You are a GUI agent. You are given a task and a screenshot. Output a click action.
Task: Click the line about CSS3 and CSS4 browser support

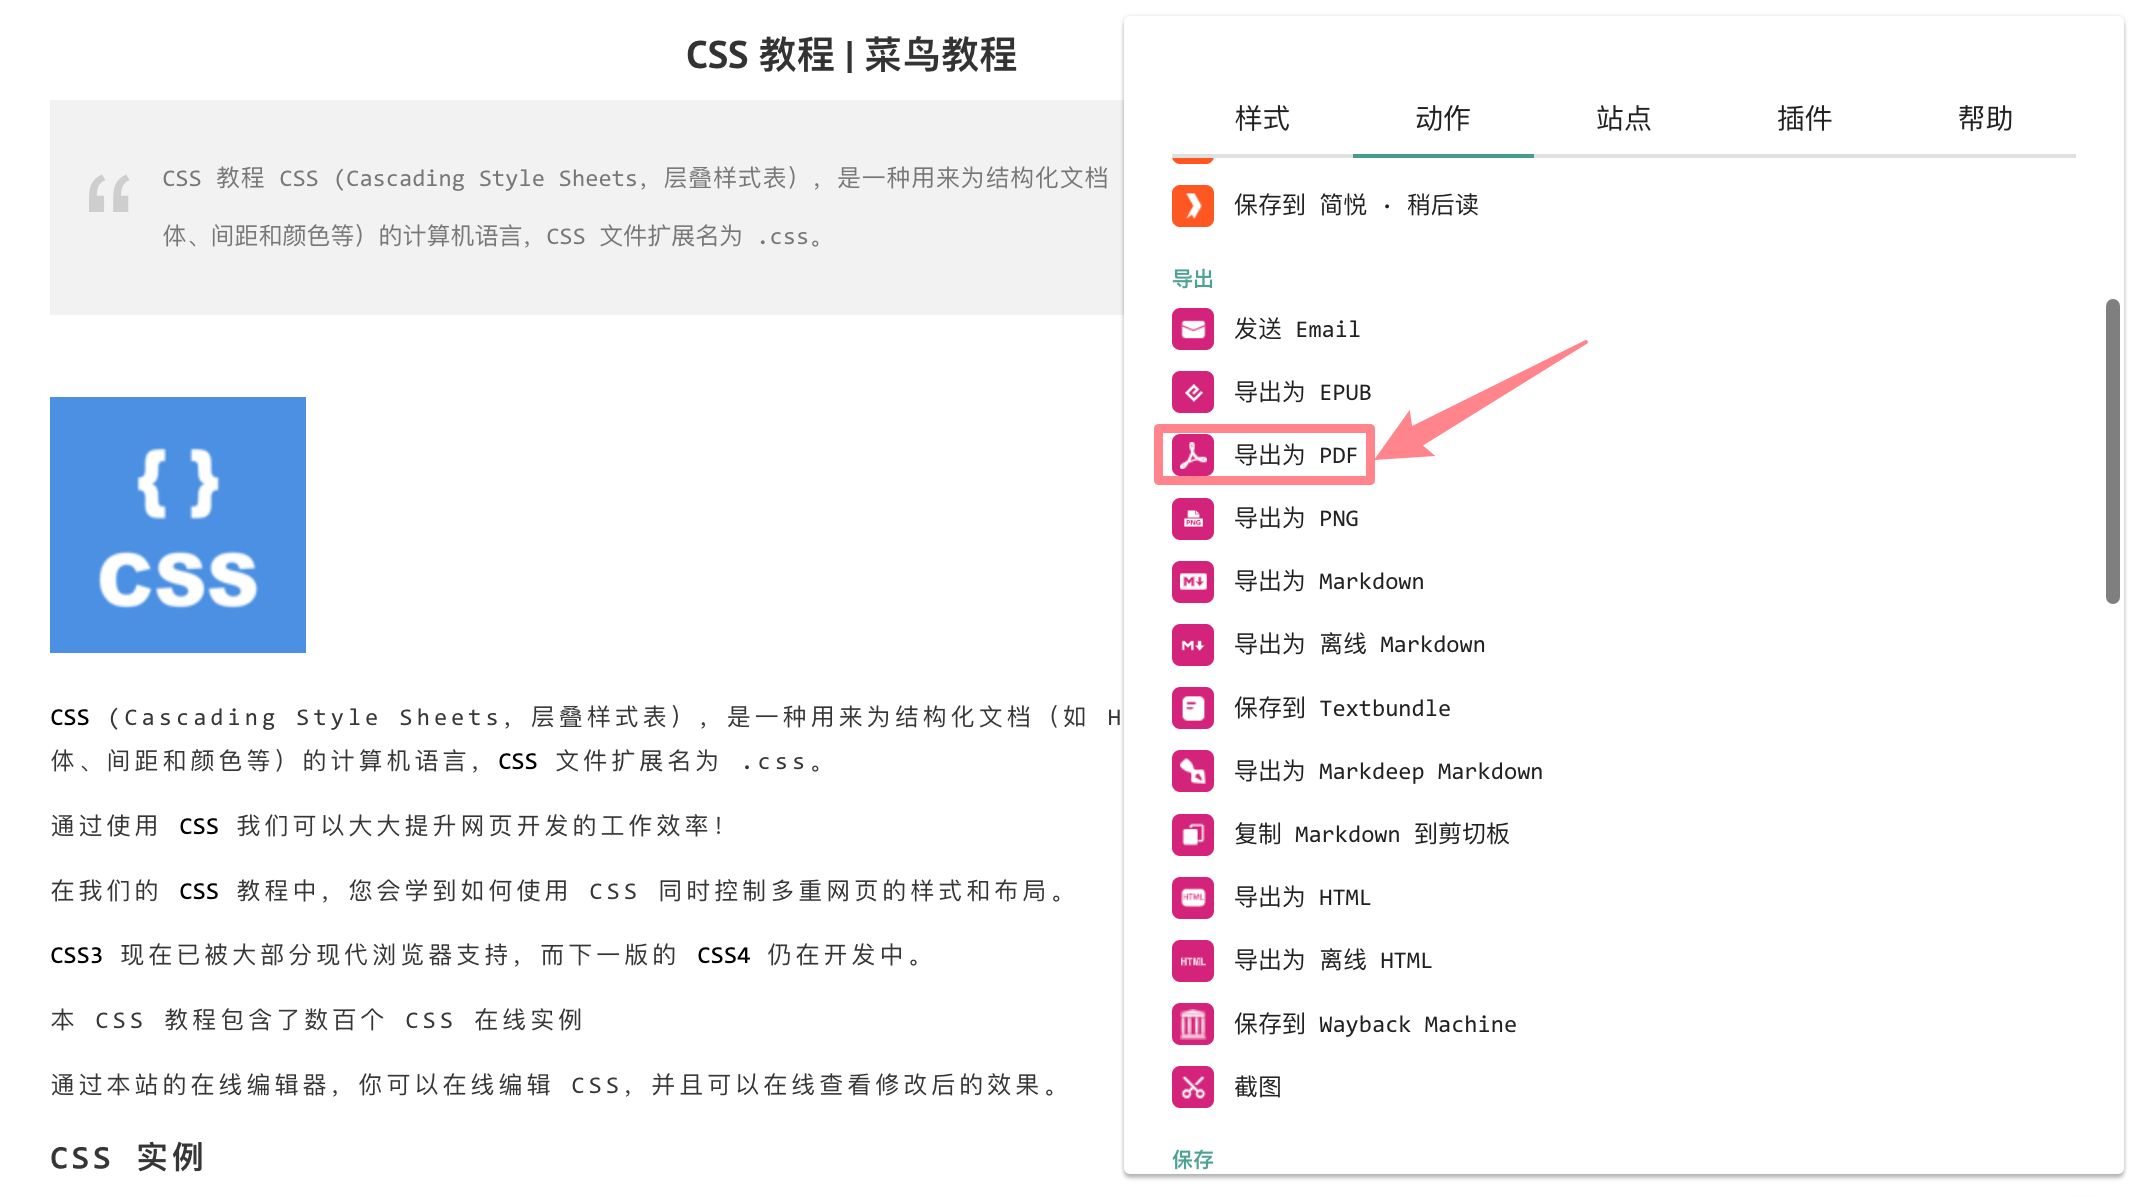point(488,955)
